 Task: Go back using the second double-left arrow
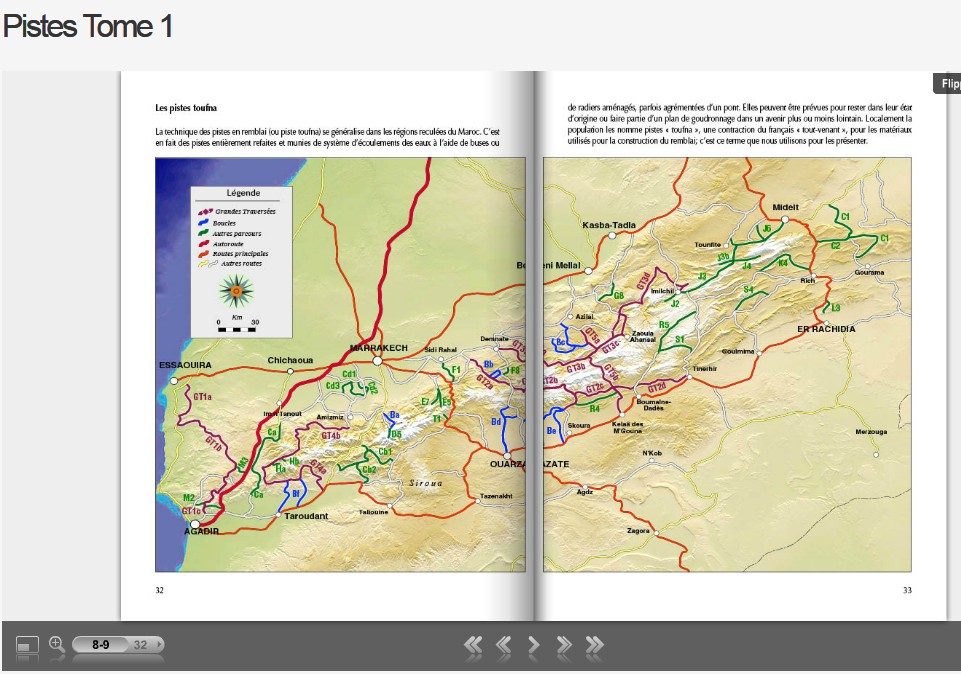(x=503, y=645)
